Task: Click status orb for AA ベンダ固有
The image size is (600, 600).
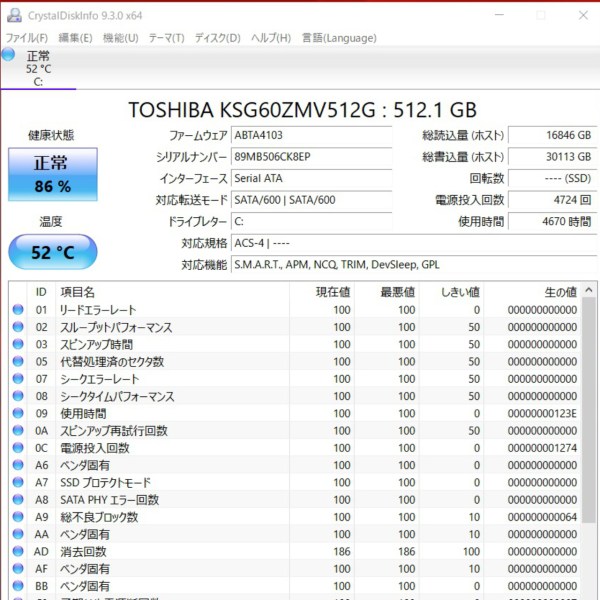Action: click(18, 534)
